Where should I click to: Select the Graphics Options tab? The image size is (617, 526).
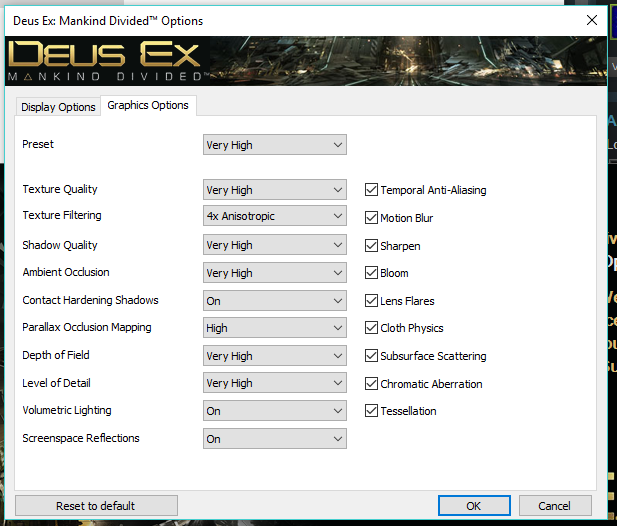pos(148,105)
